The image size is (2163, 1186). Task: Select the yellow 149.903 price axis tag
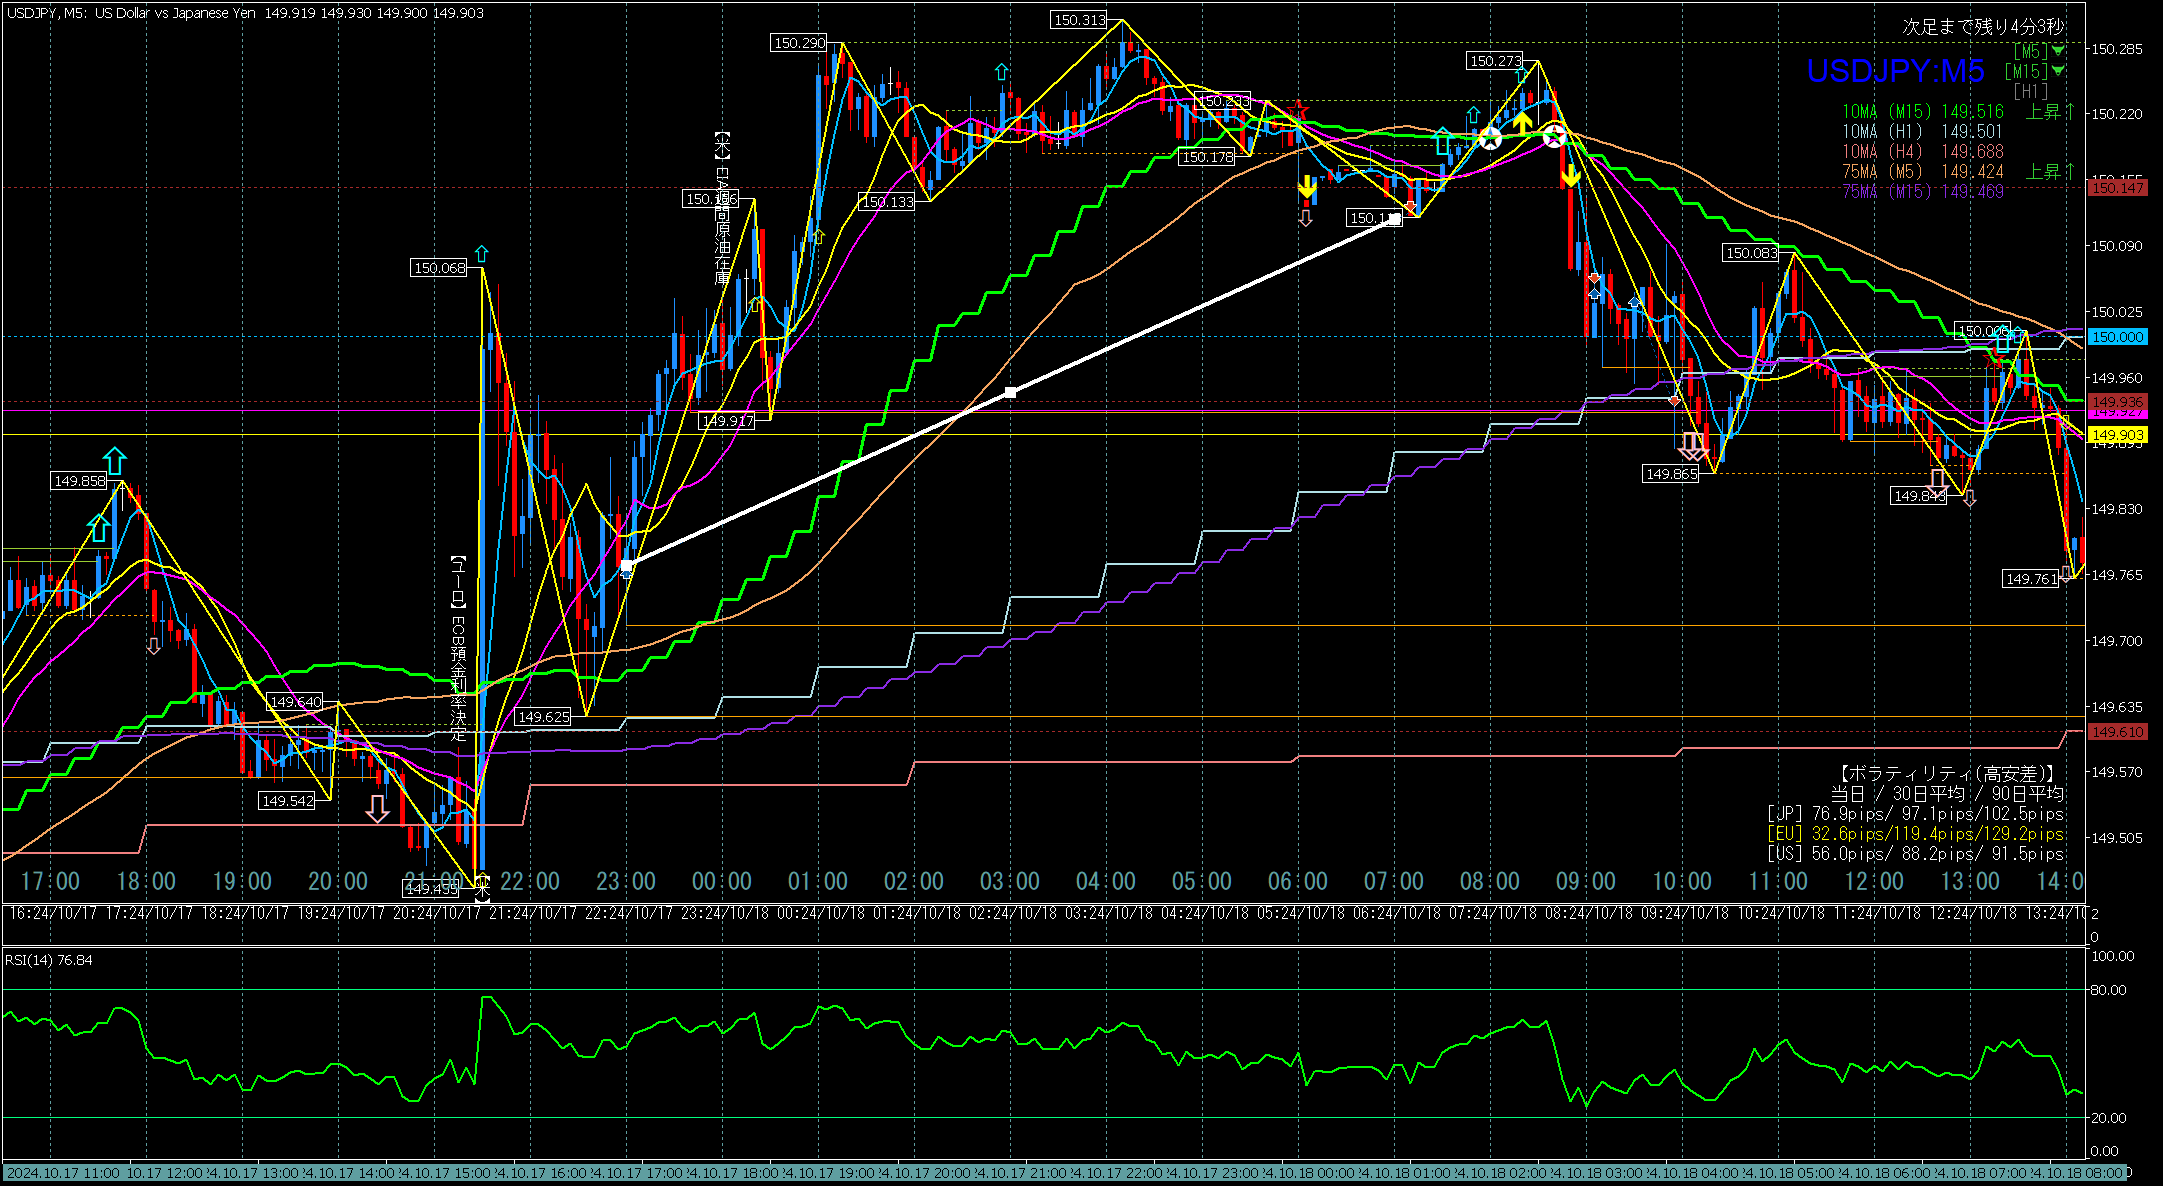(x=2118, y=435)
